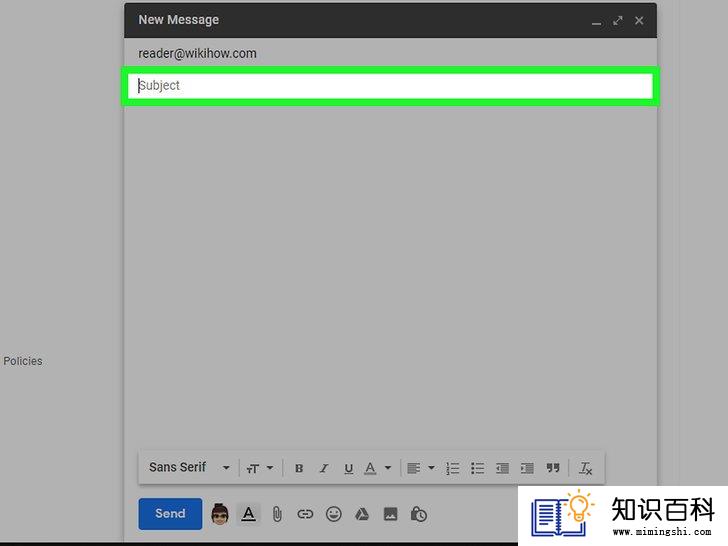Toggle italic formatting
The height and width of the screenshot is (546, 728).
pyautogui.click(x=324, y=468)
